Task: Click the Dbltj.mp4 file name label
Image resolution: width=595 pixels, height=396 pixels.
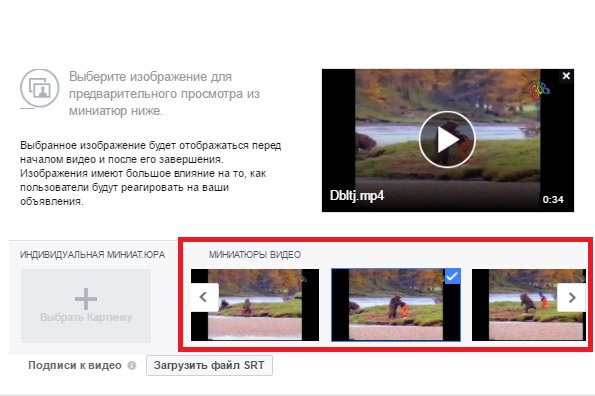Action: click(357, 196)
